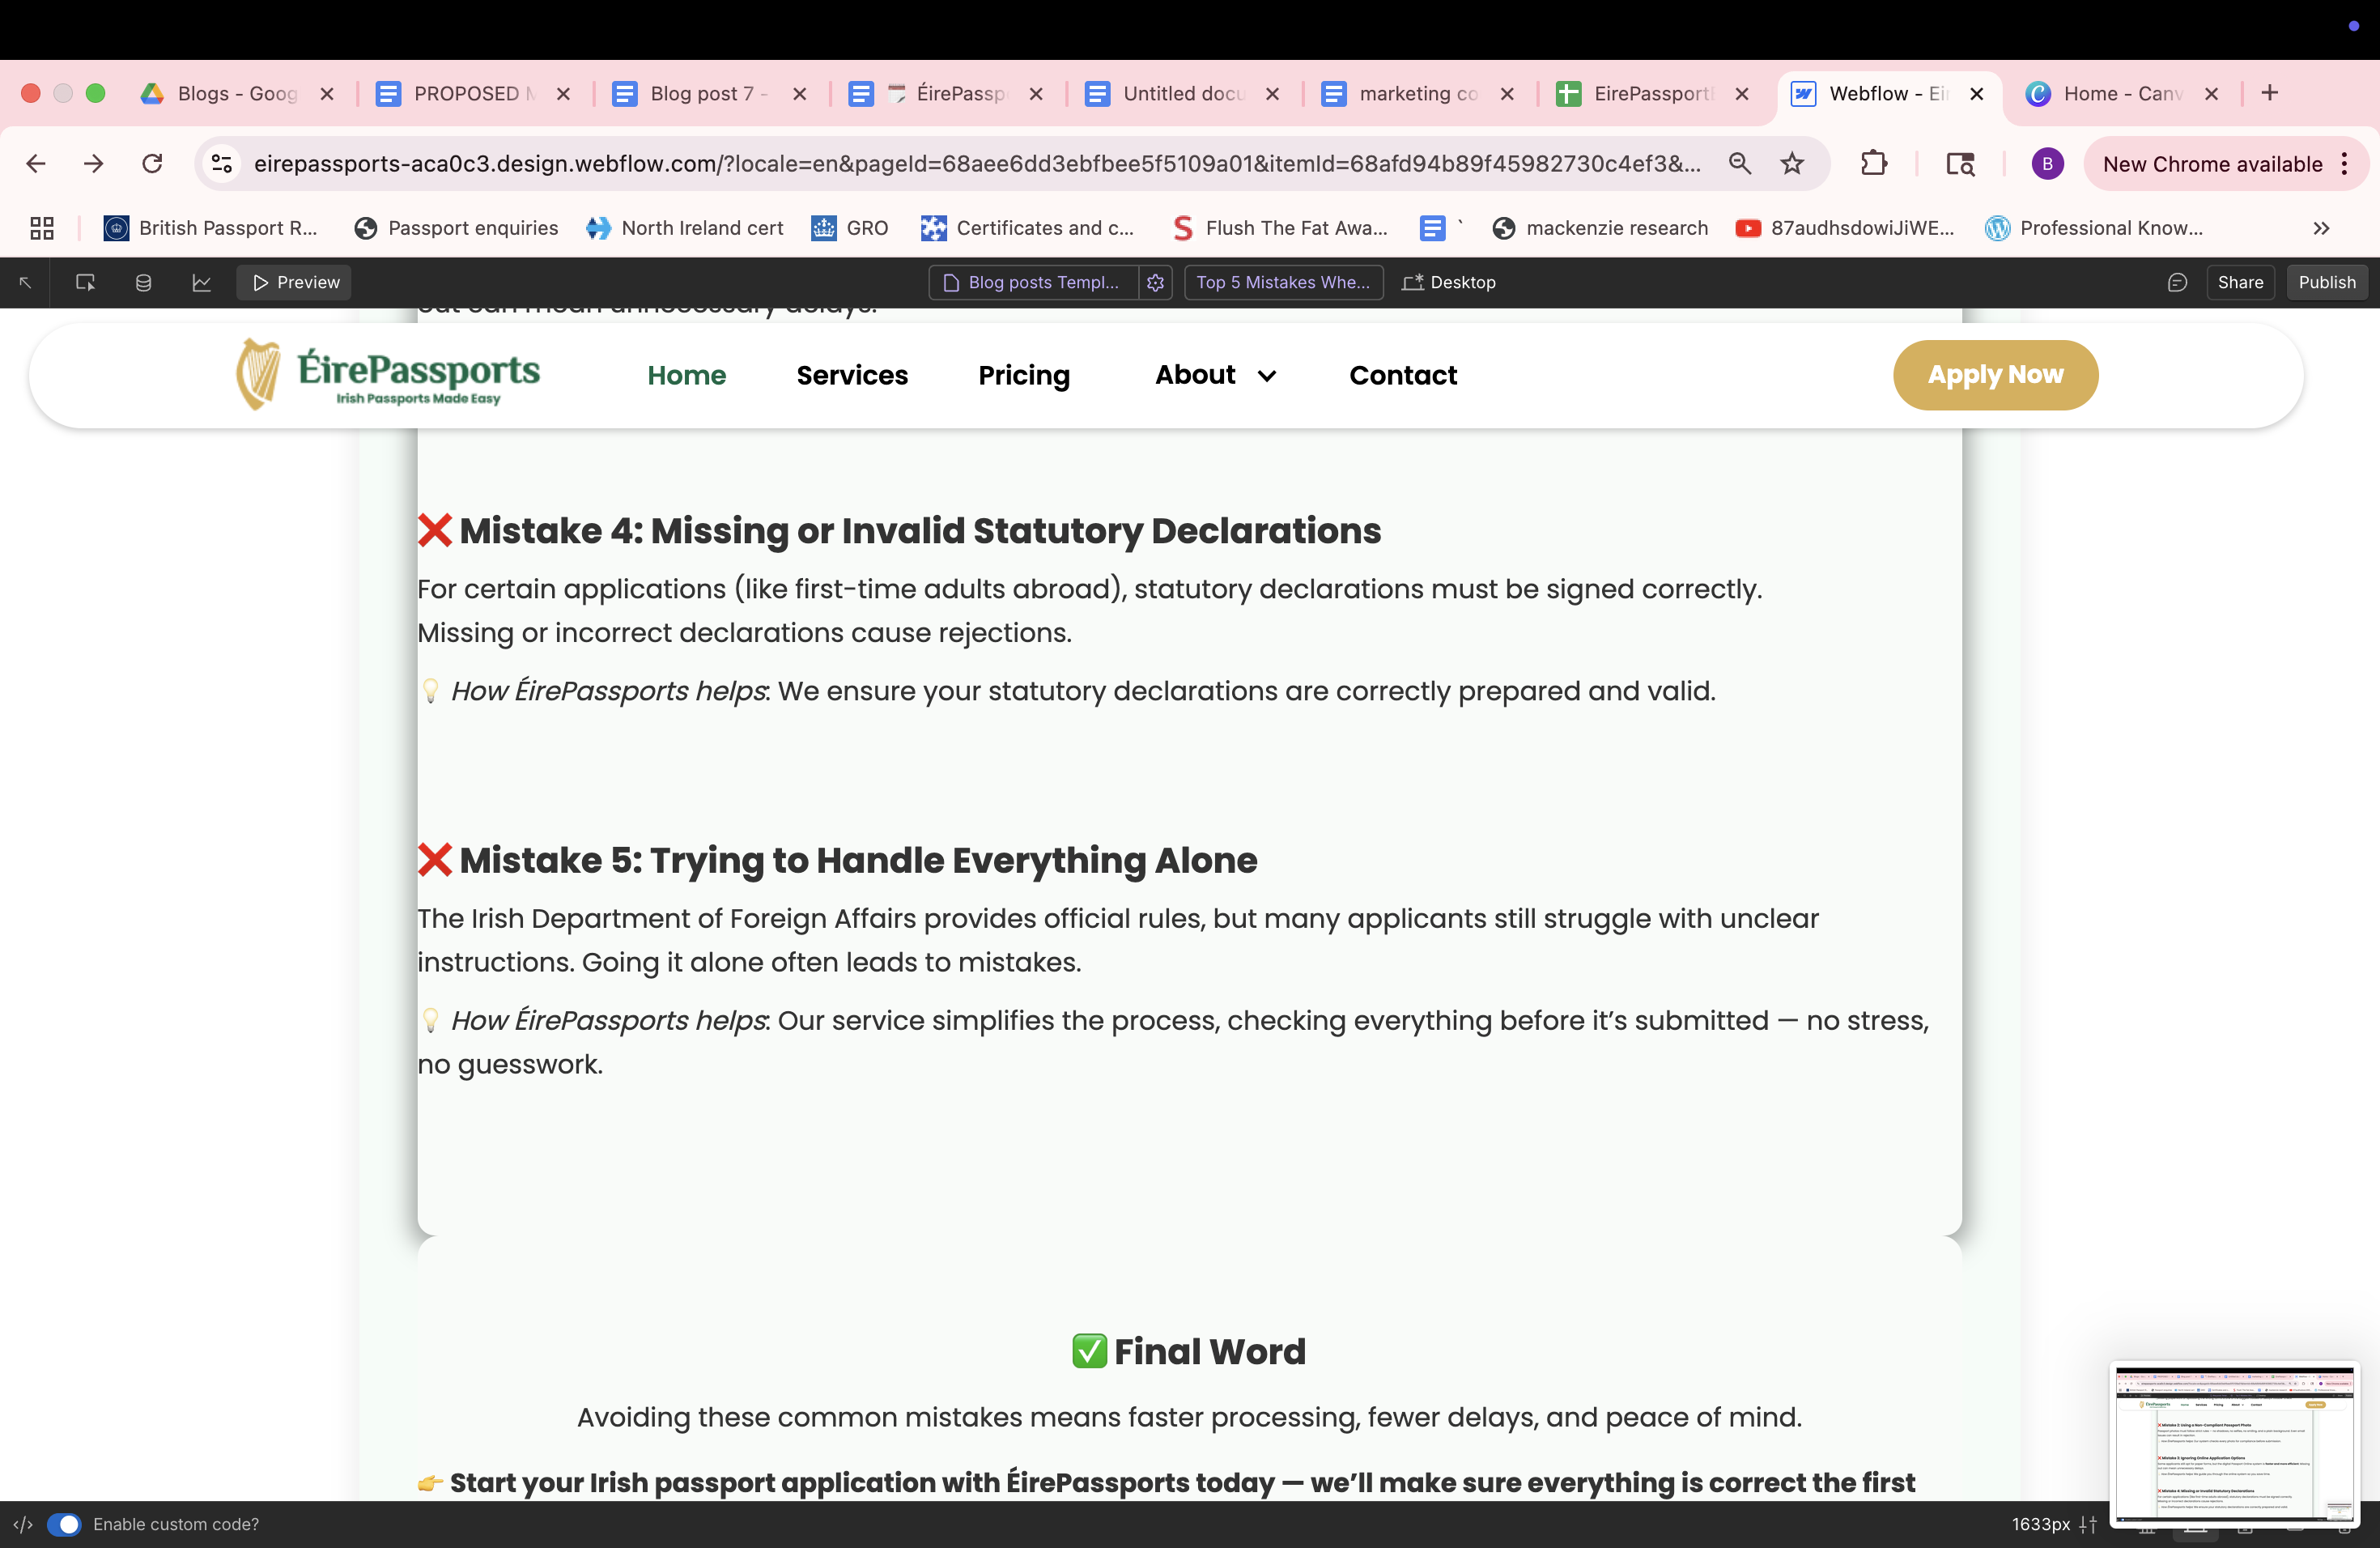Open the Chrome apps grid icon in bookmarks bar
This screenshot has width=2380, height=1548.
tap(42, 228)
